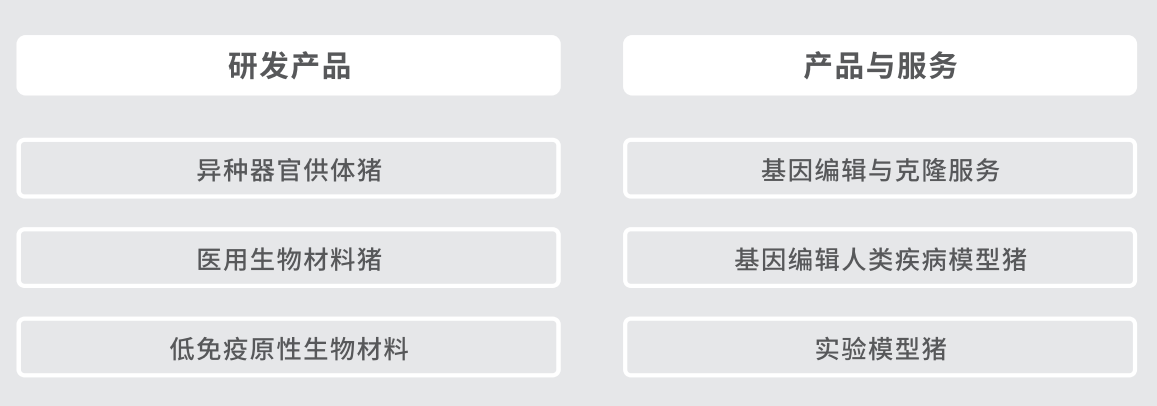View details for xenotransplant donor pig 异种器官供体猪
This screenshot has width=1157, height=406.
[289, 168]
